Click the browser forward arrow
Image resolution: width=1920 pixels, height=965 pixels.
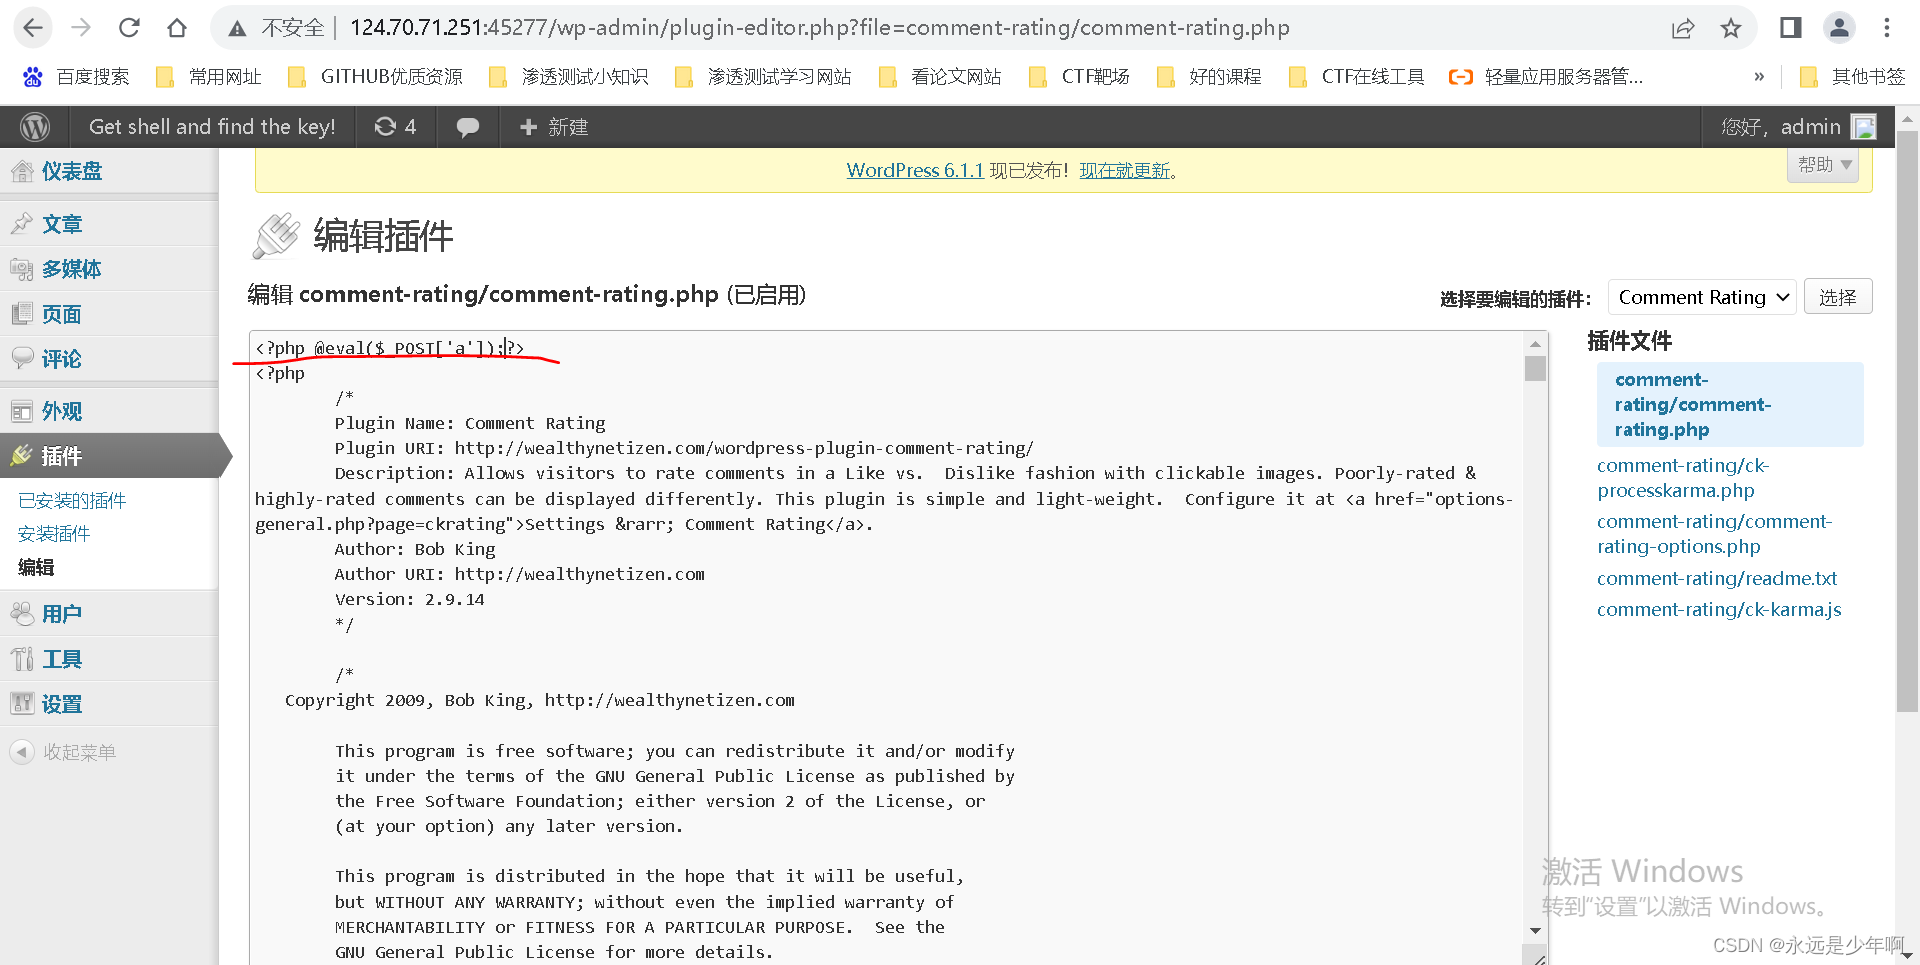click(81, 28)
